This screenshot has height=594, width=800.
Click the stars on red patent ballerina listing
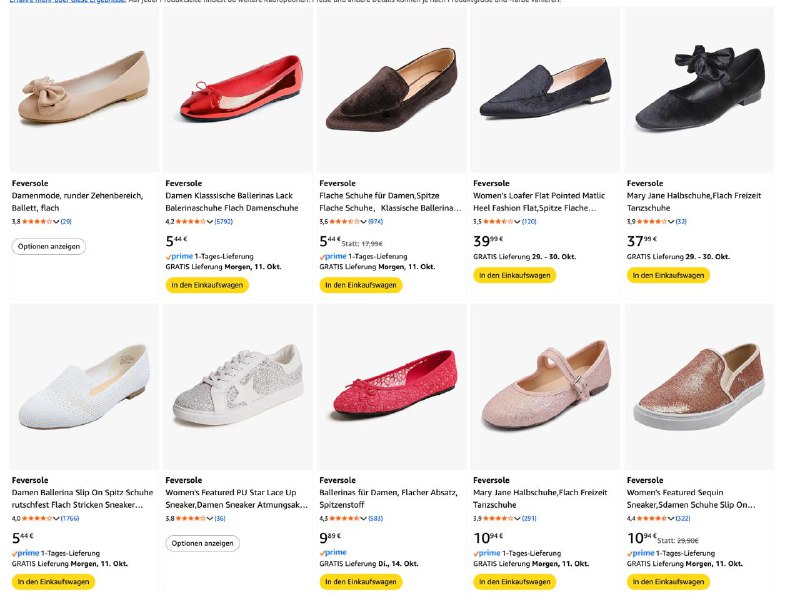193,221
